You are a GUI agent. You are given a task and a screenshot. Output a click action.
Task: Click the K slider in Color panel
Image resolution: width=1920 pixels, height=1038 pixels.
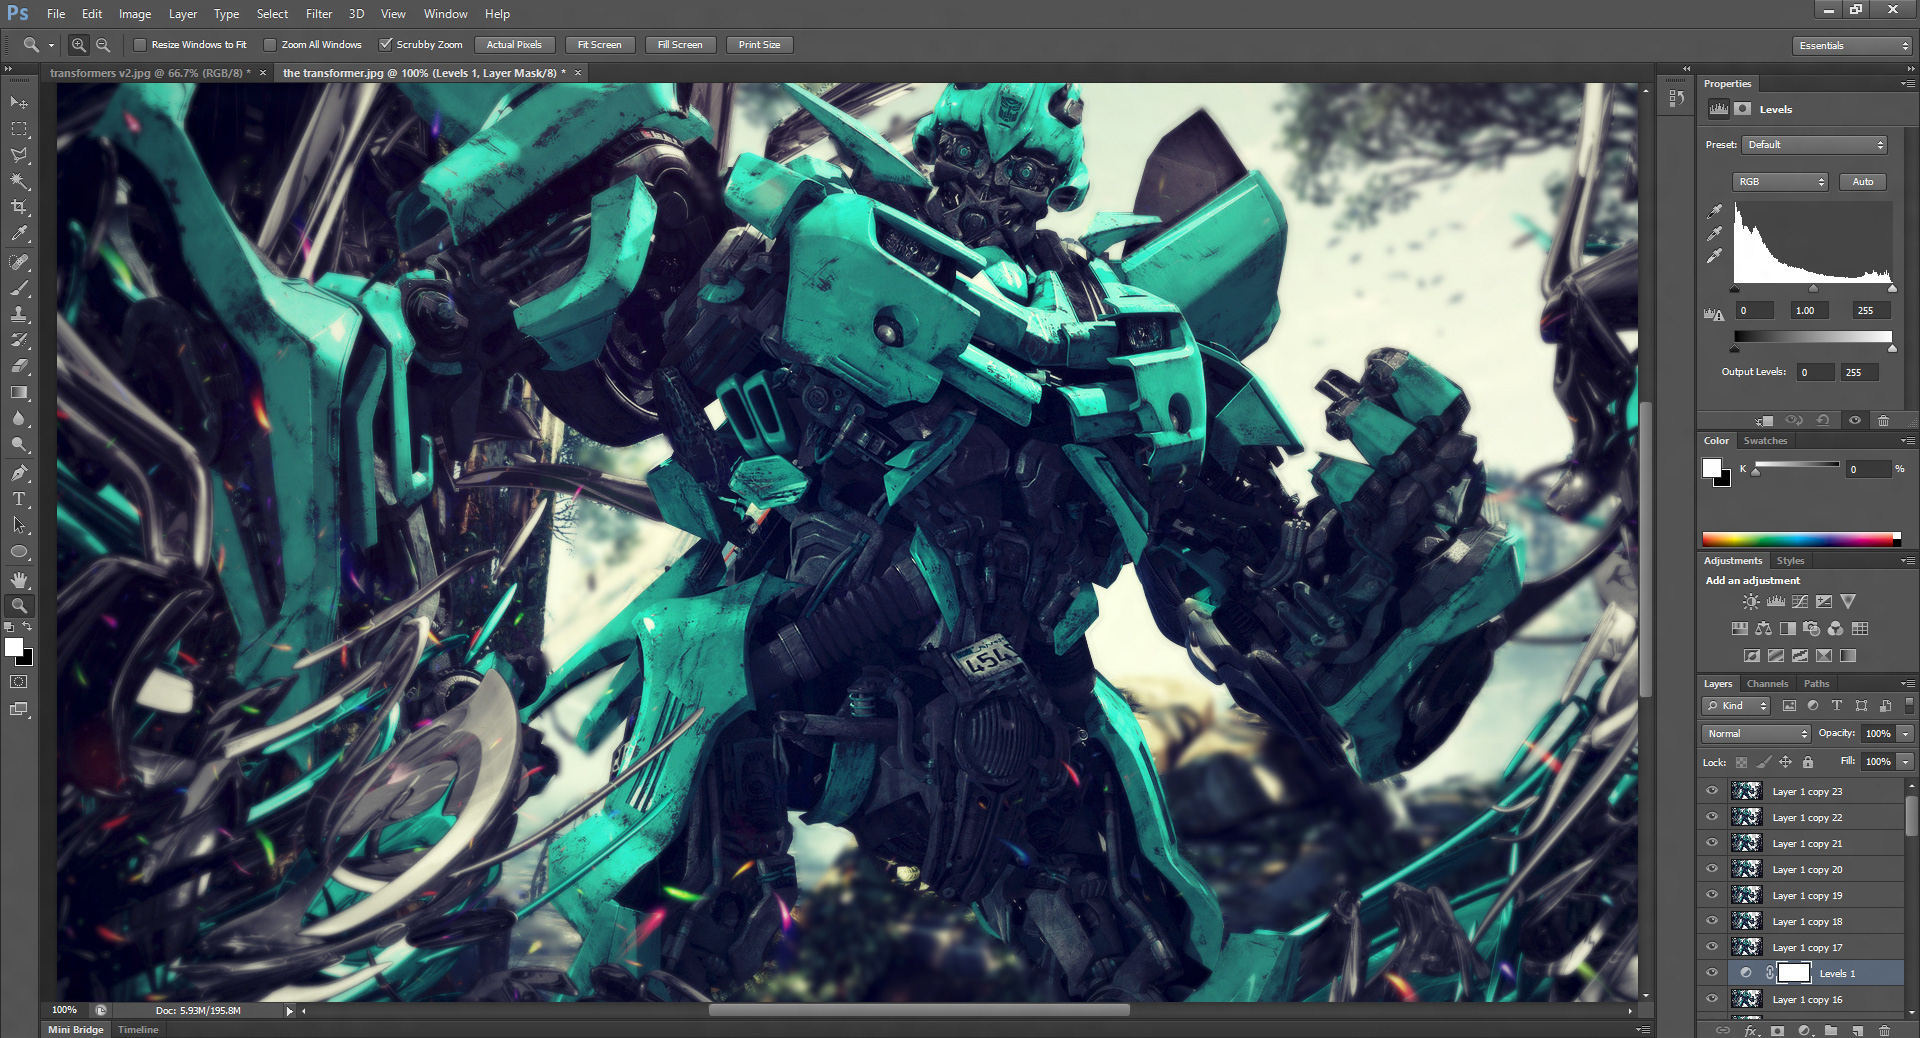(1797, 467)
